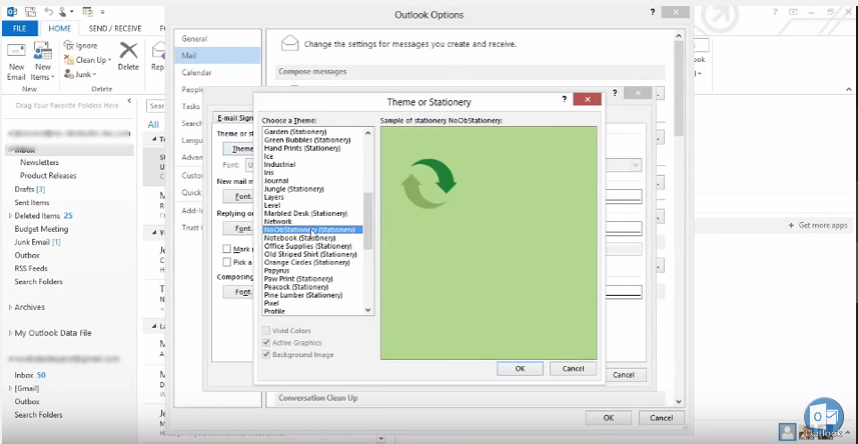
Task: Select the Marbled Desk (Stationery) theme
Action: [305, 214]
